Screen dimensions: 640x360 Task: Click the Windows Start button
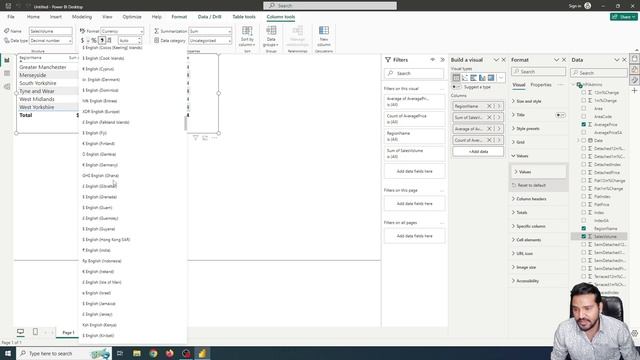8,353
